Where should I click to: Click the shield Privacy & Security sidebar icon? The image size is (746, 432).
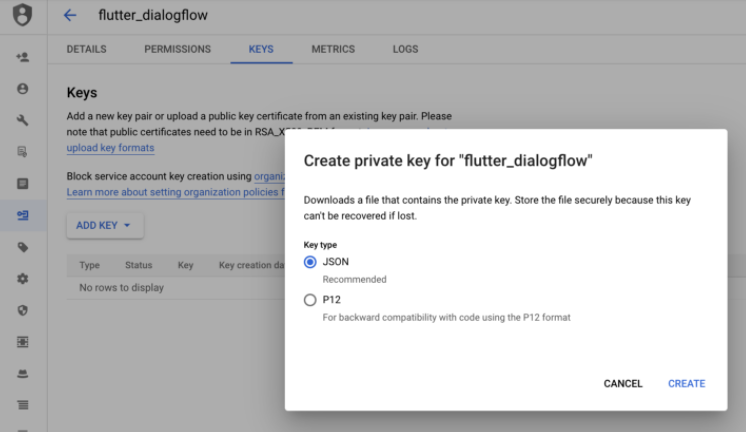tap(22, 311)
